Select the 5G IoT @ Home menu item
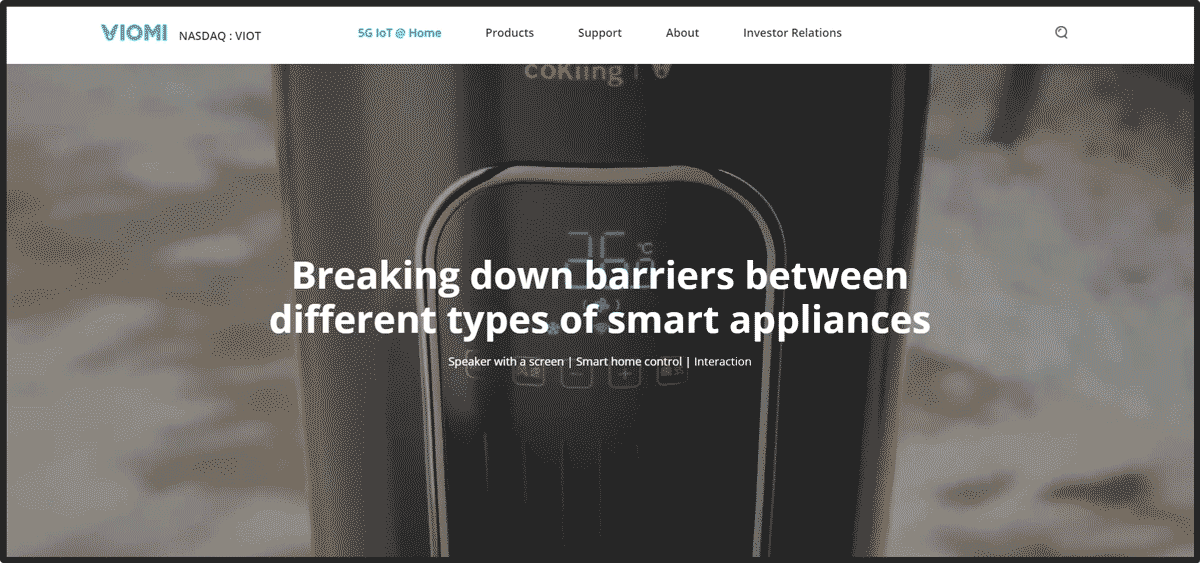 click(x=399, y=33)
